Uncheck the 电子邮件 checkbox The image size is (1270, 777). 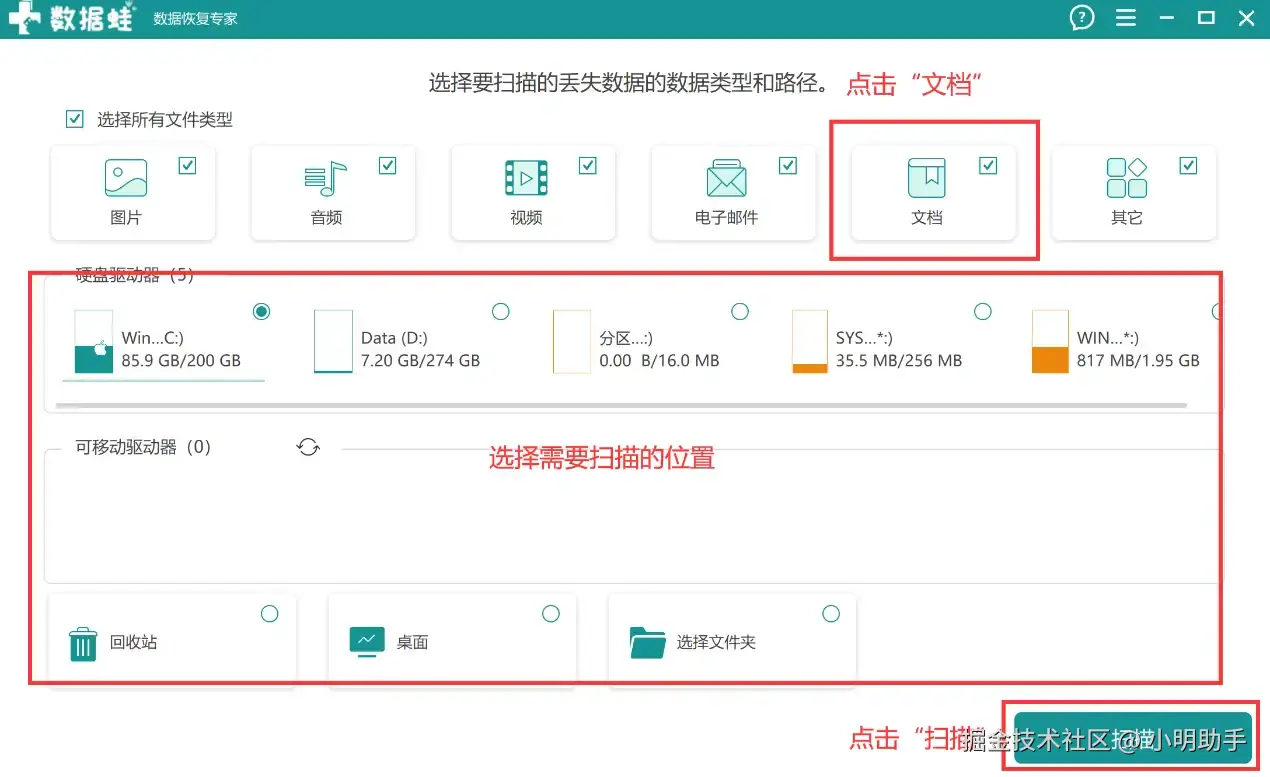pos(788,165)
